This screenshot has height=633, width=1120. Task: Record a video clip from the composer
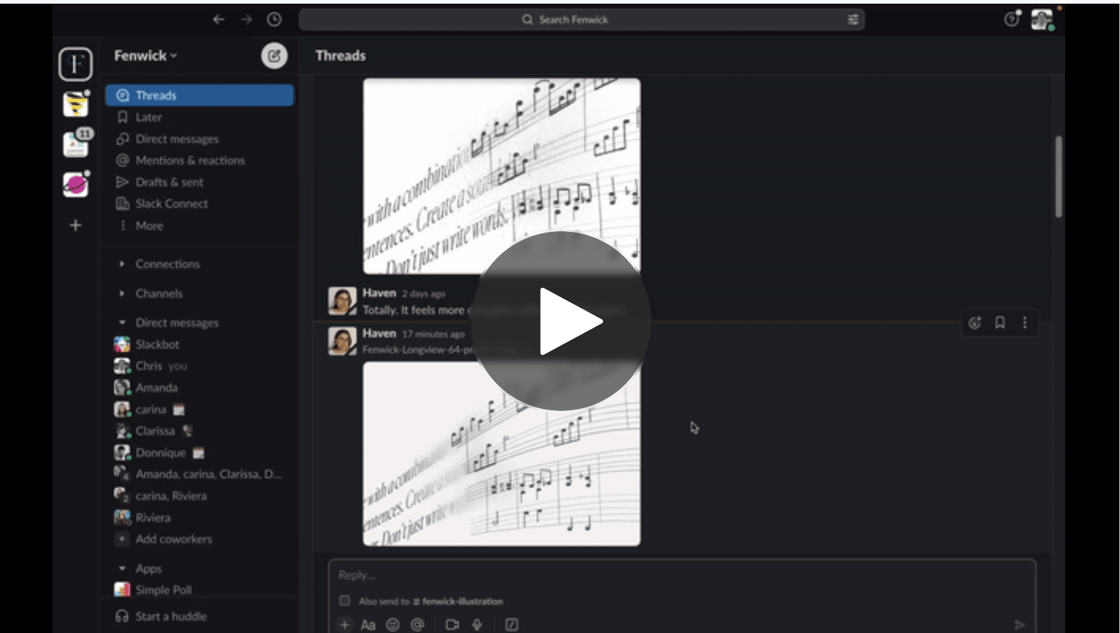(x=452, y=623)
